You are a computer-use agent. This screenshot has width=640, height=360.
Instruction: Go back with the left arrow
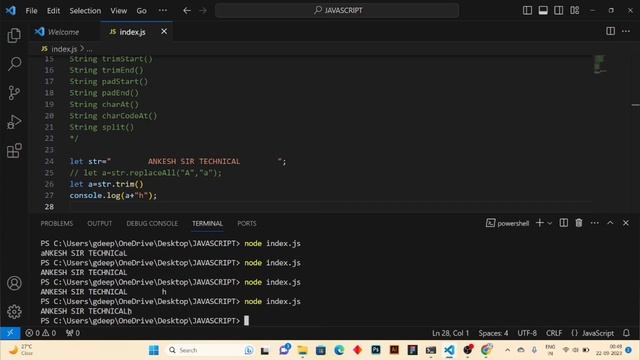(x=187, y=11)
